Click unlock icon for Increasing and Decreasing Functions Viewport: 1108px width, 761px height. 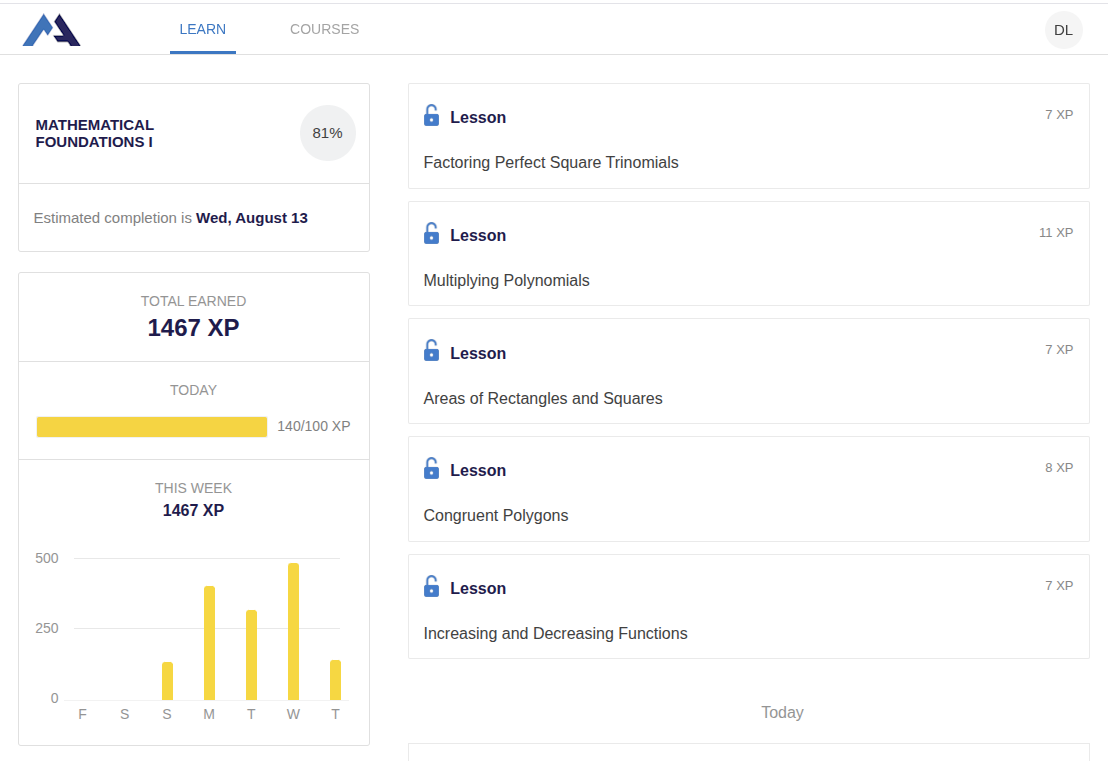[431, 587]
